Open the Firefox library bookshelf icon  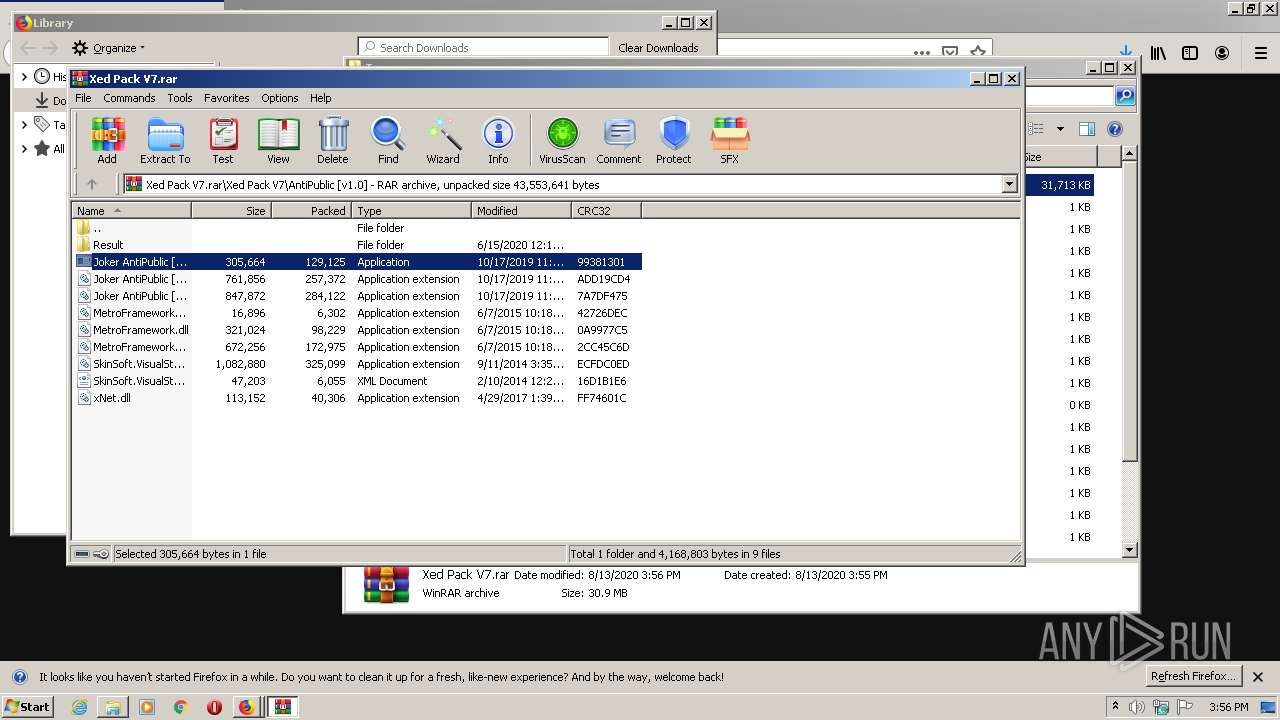(1158, 53)
